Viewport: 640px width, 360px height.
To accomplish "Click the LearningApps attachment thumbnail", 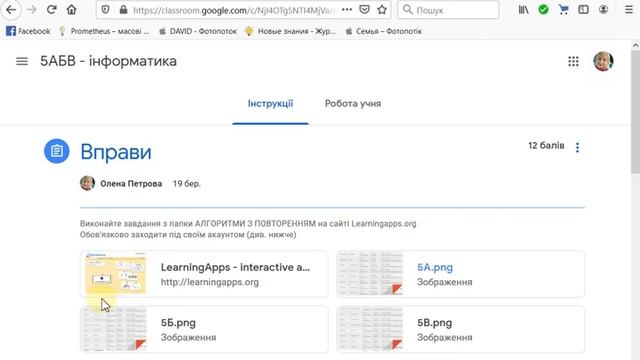I will pos(115,274).
